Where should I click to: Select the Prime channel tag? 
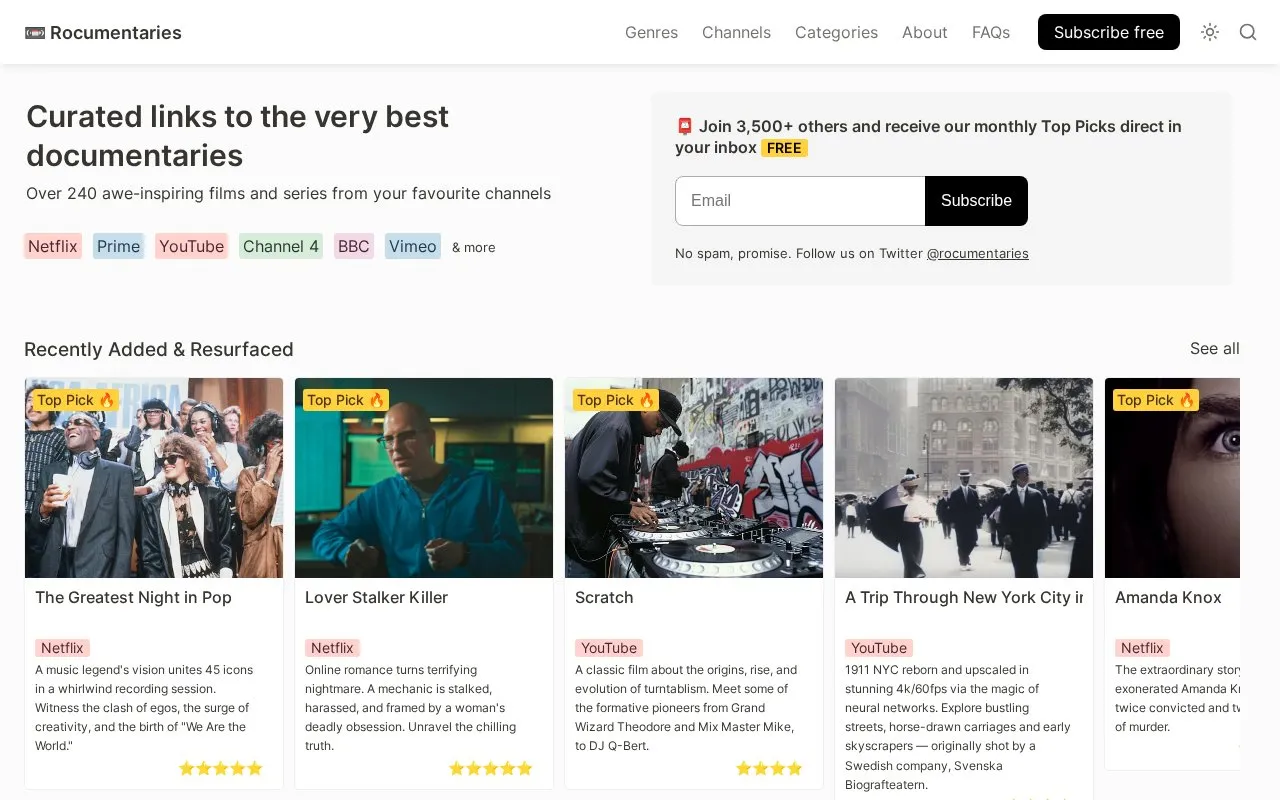[119, 246]
